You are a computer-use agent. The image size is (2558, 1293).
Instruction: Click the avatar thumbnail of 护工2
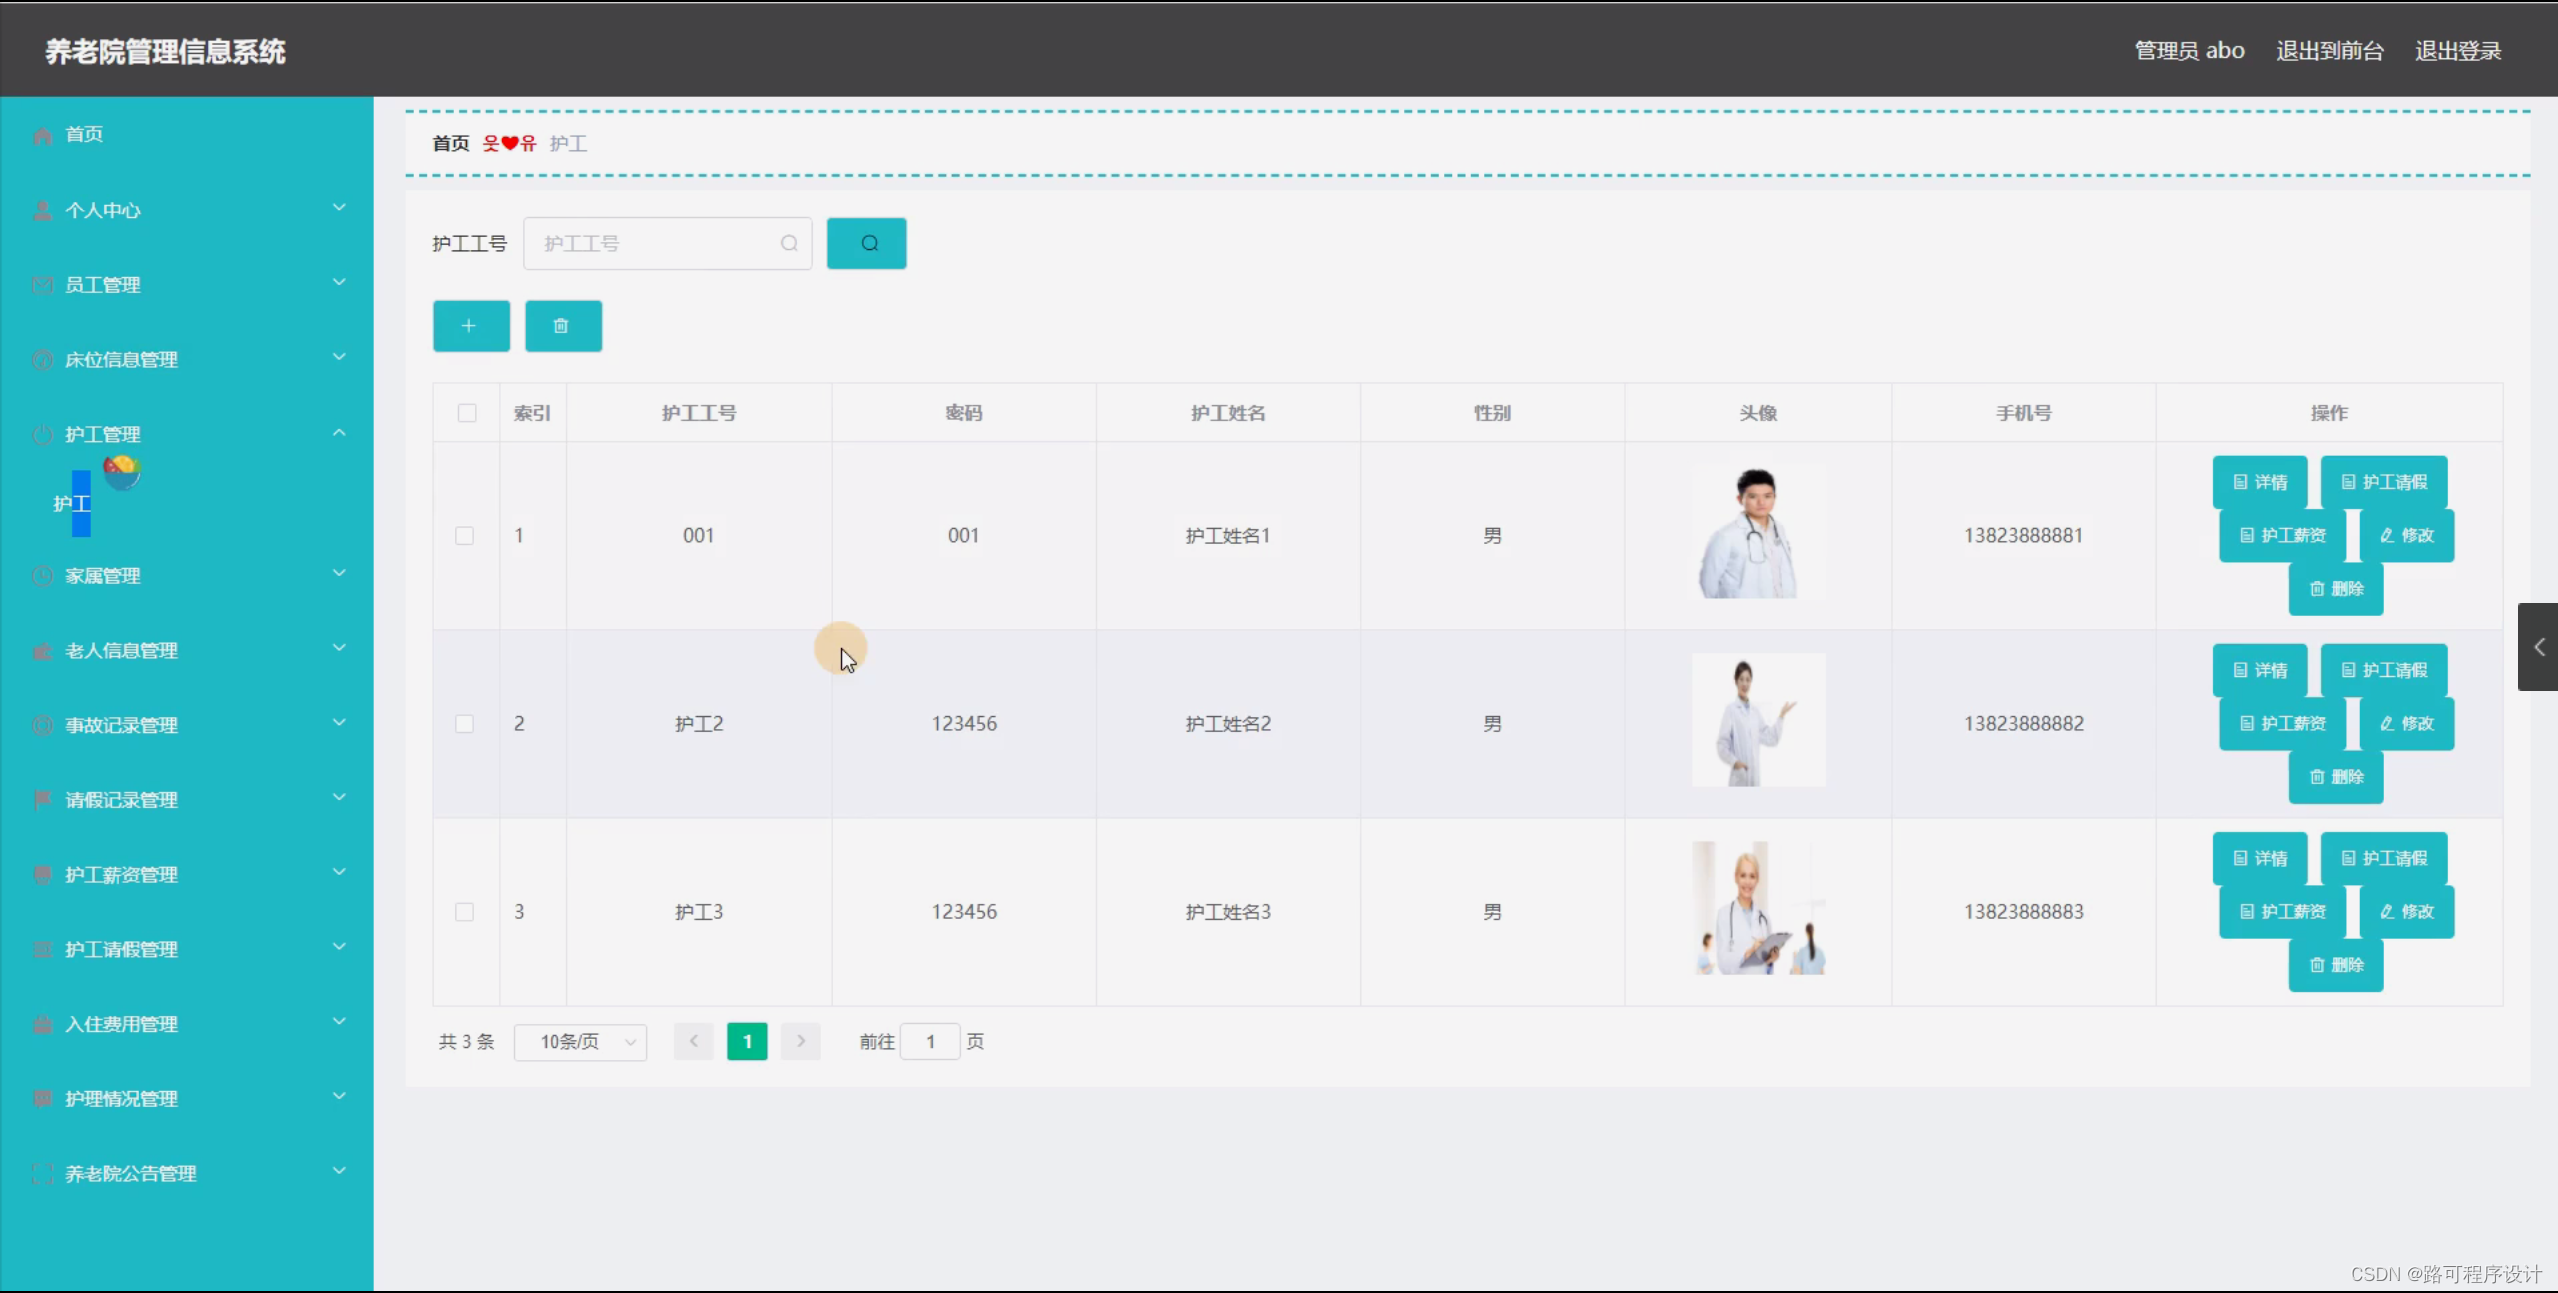pyautogui.click(x=1758, y=720)
